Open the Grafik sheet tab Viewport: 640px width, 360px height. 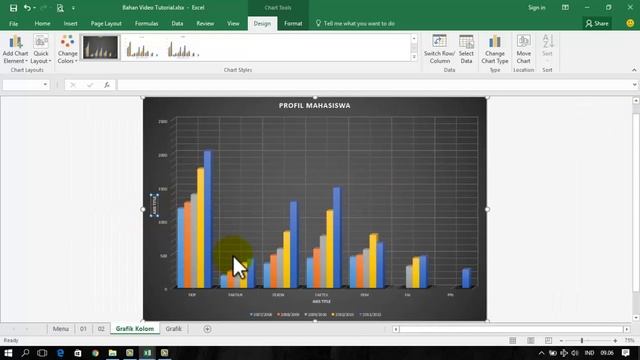point(173,329)
